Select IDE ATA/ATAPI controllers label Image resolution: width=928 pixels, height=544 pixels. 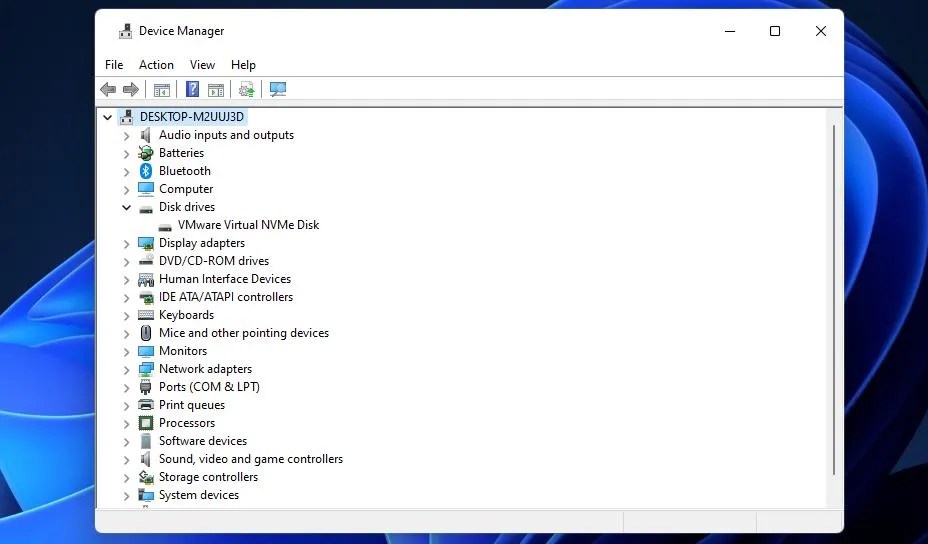[226, 297]
